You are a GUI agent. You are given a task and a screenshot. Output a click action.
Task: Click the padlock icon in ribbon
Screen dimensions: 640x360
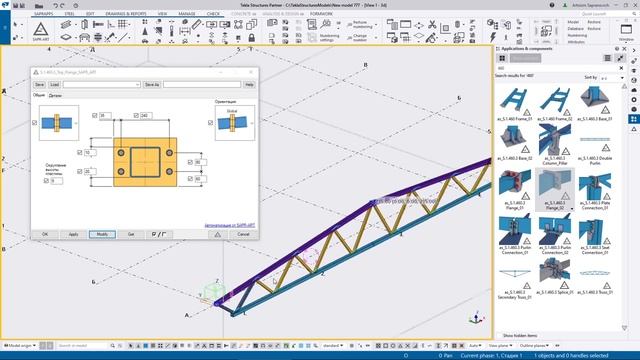251,38
